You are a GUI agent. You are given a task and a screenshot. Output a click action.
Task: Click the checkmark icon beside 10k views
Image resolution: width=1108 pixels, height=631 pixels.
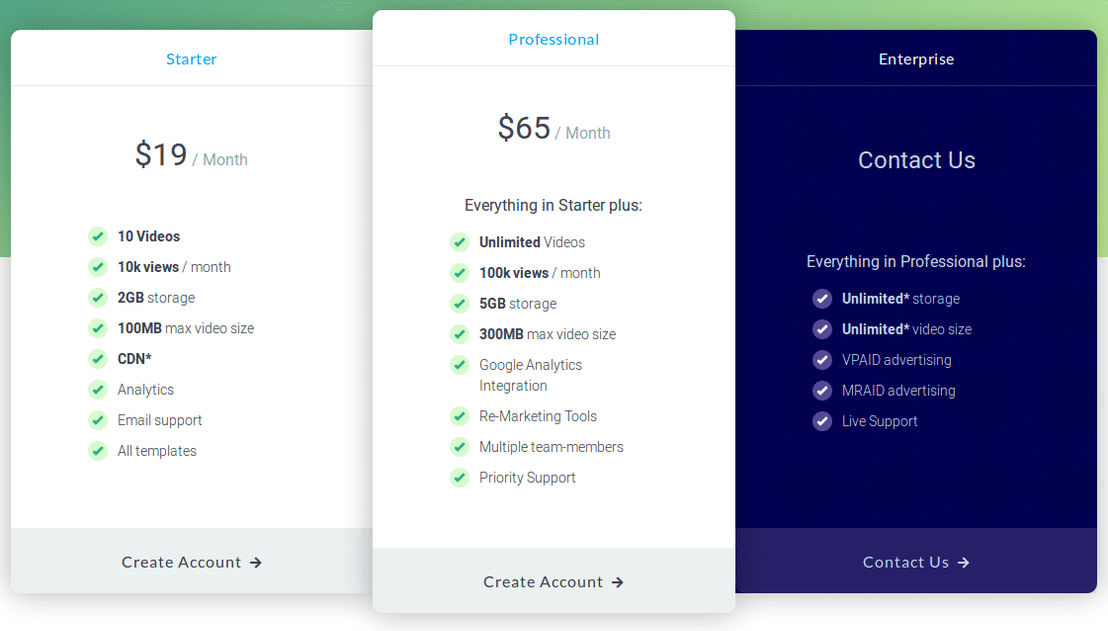coord(98,267)
